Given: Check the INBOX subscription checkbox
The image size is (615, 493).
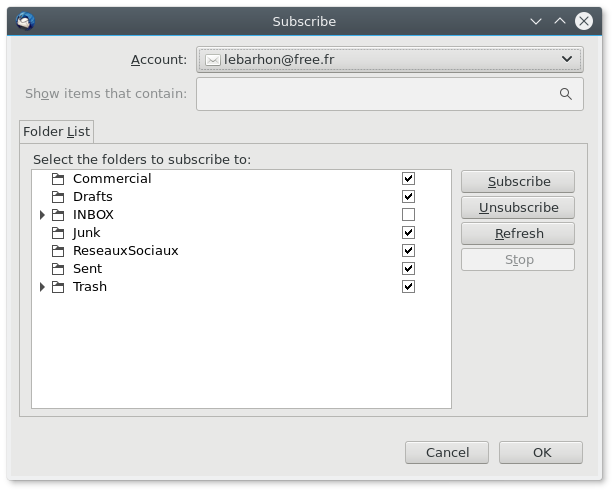Looking at the screenshot, I should (x=408, y=215).
